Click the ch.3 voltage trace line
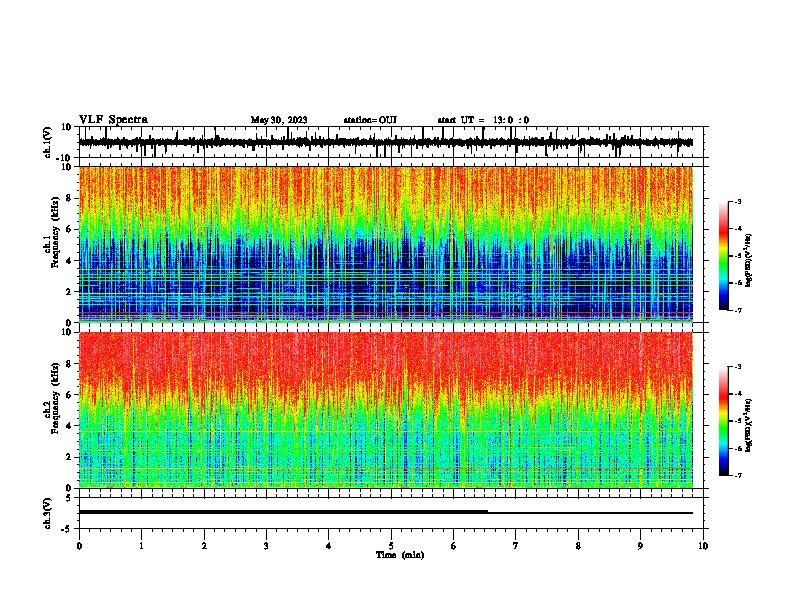Image resolution: width=792 pixels, height=612 pixels. pyautogui.click(x=385, y=512)
